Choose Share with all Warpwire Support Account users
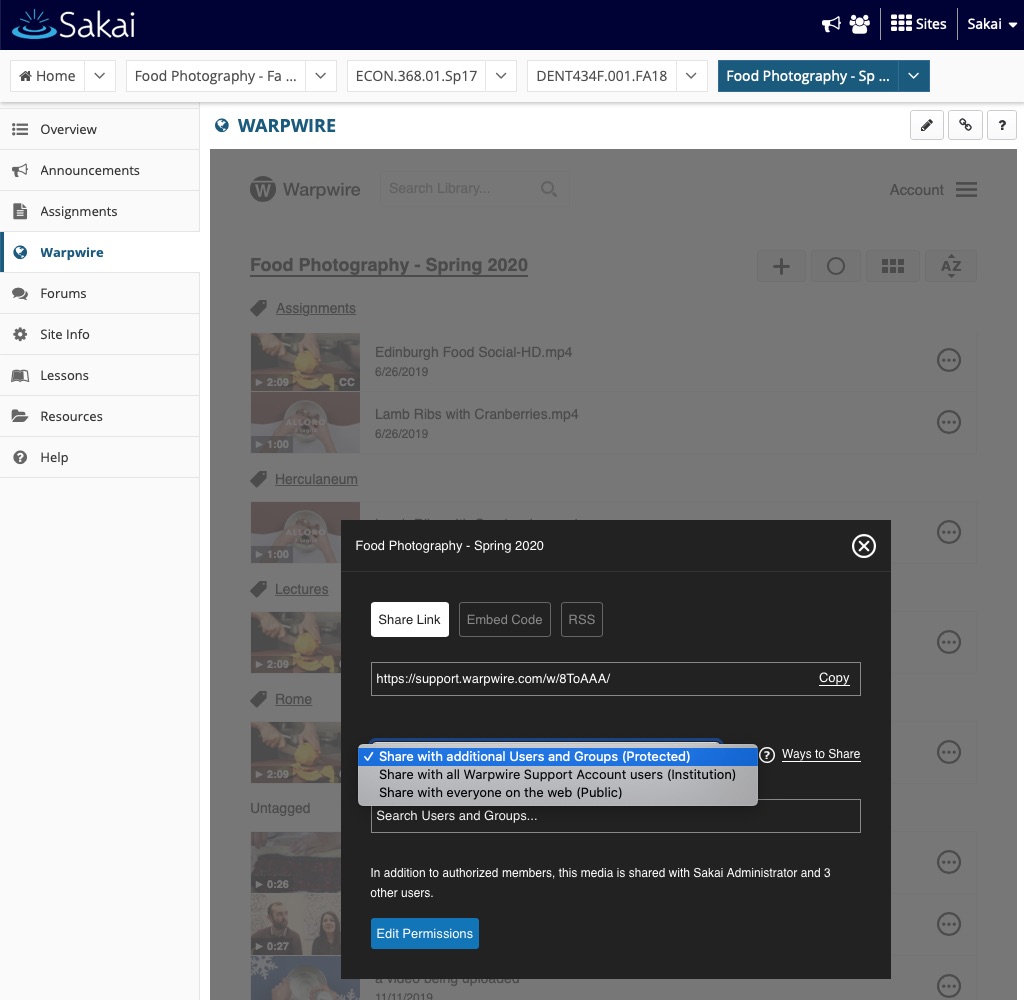Viewport: 1024px width, 1000px height. pyautogui.click(x=558, y=775)
